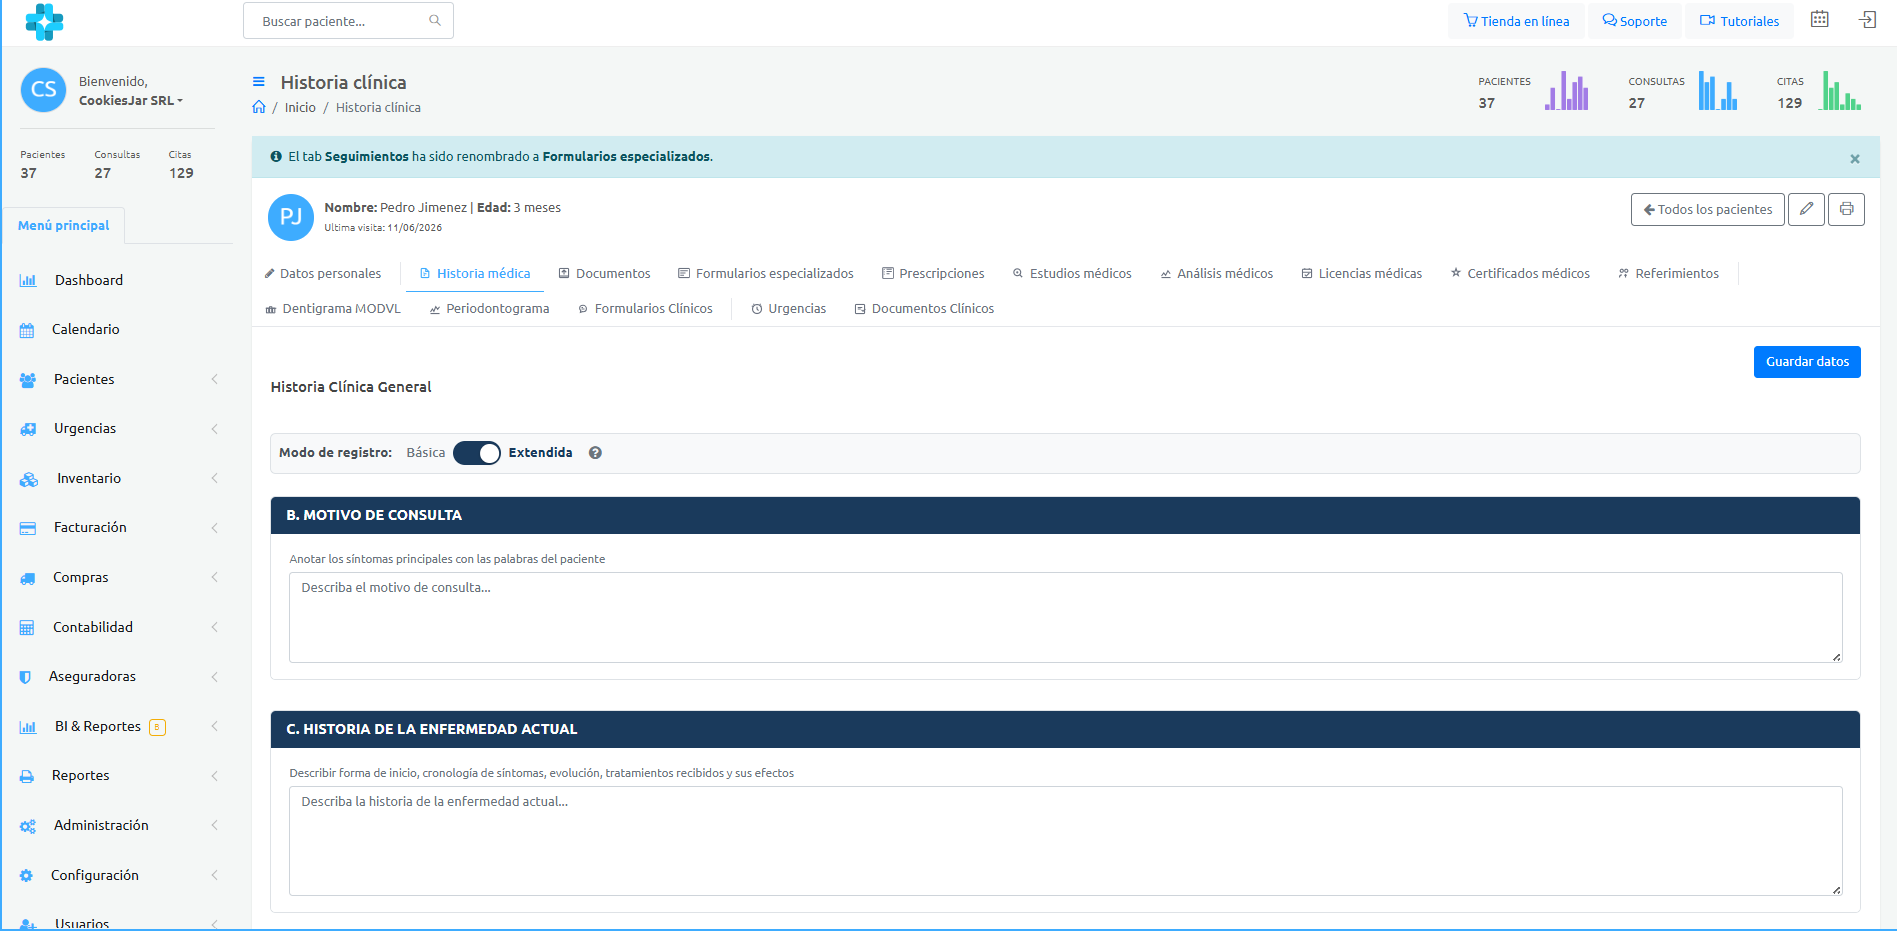Switch to the Prescripciones tab

click(x=933, y=273)
